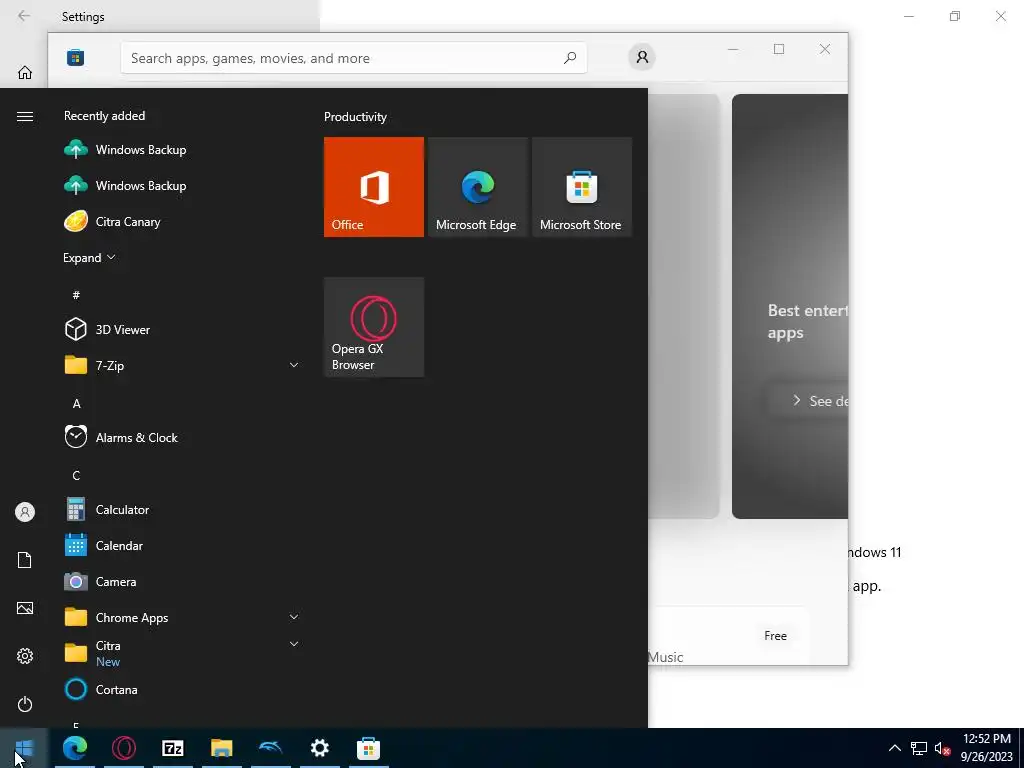Open the first Windows Backup entry
Viewport: 1024px width, 768px height.
point(180,150)
